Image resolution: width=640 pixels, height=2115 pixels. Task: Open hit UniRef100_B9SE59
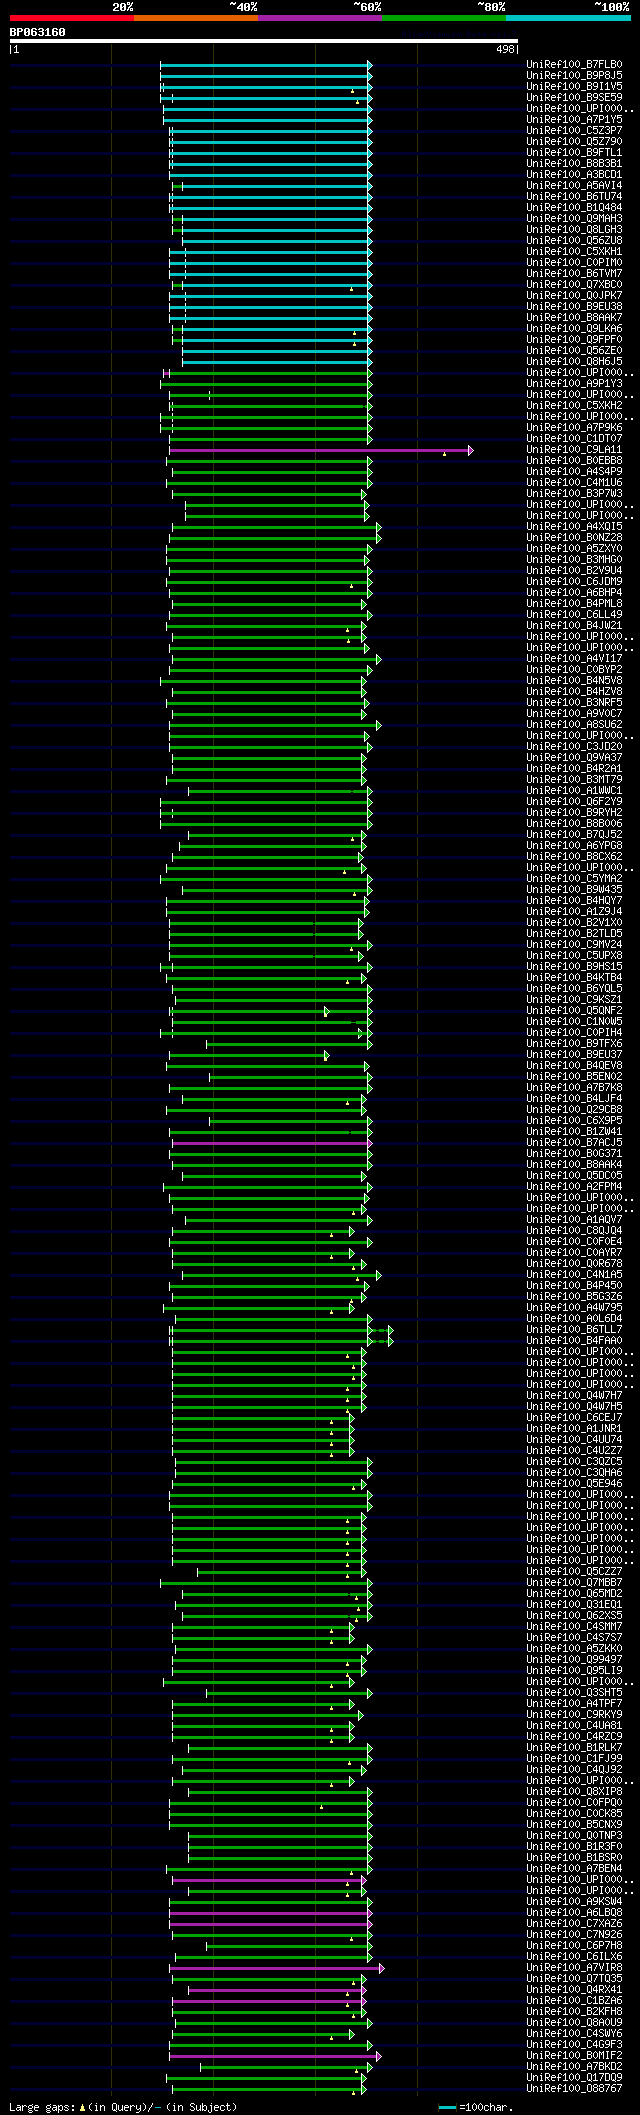574,98
